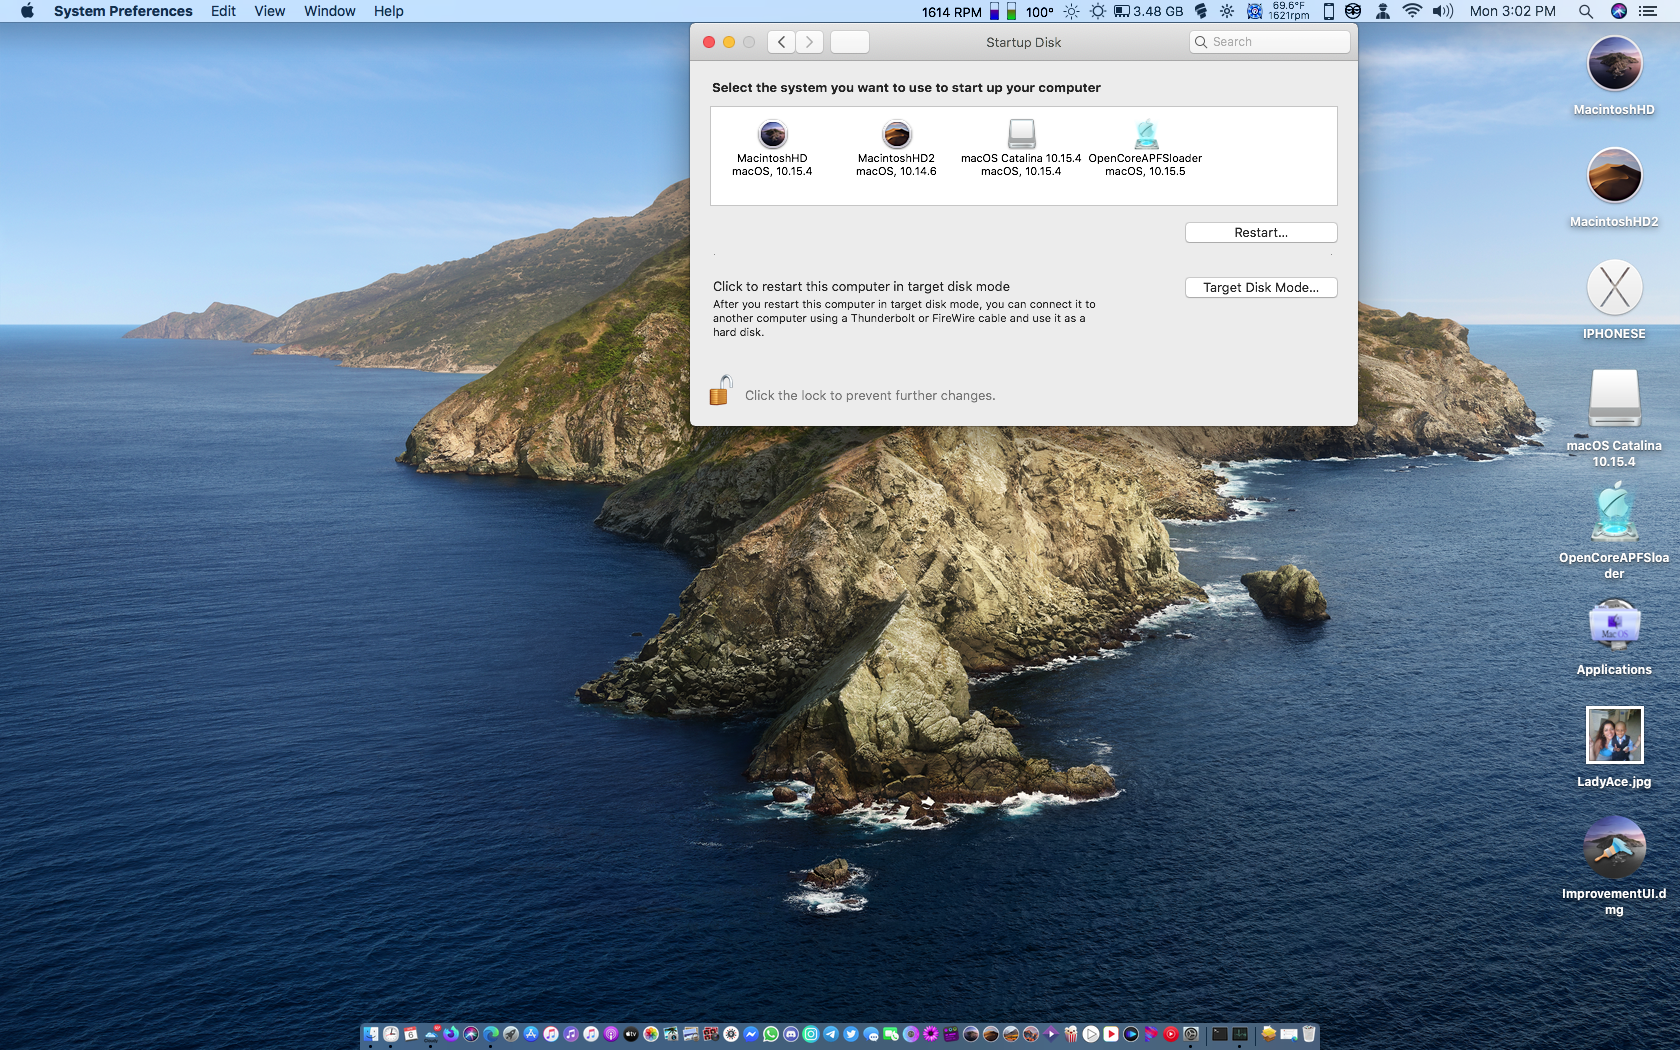Click the iPhone icon in menu bar
Image resolution: width=1680 pixels, height=1050 pixels.
(1329, 11)
